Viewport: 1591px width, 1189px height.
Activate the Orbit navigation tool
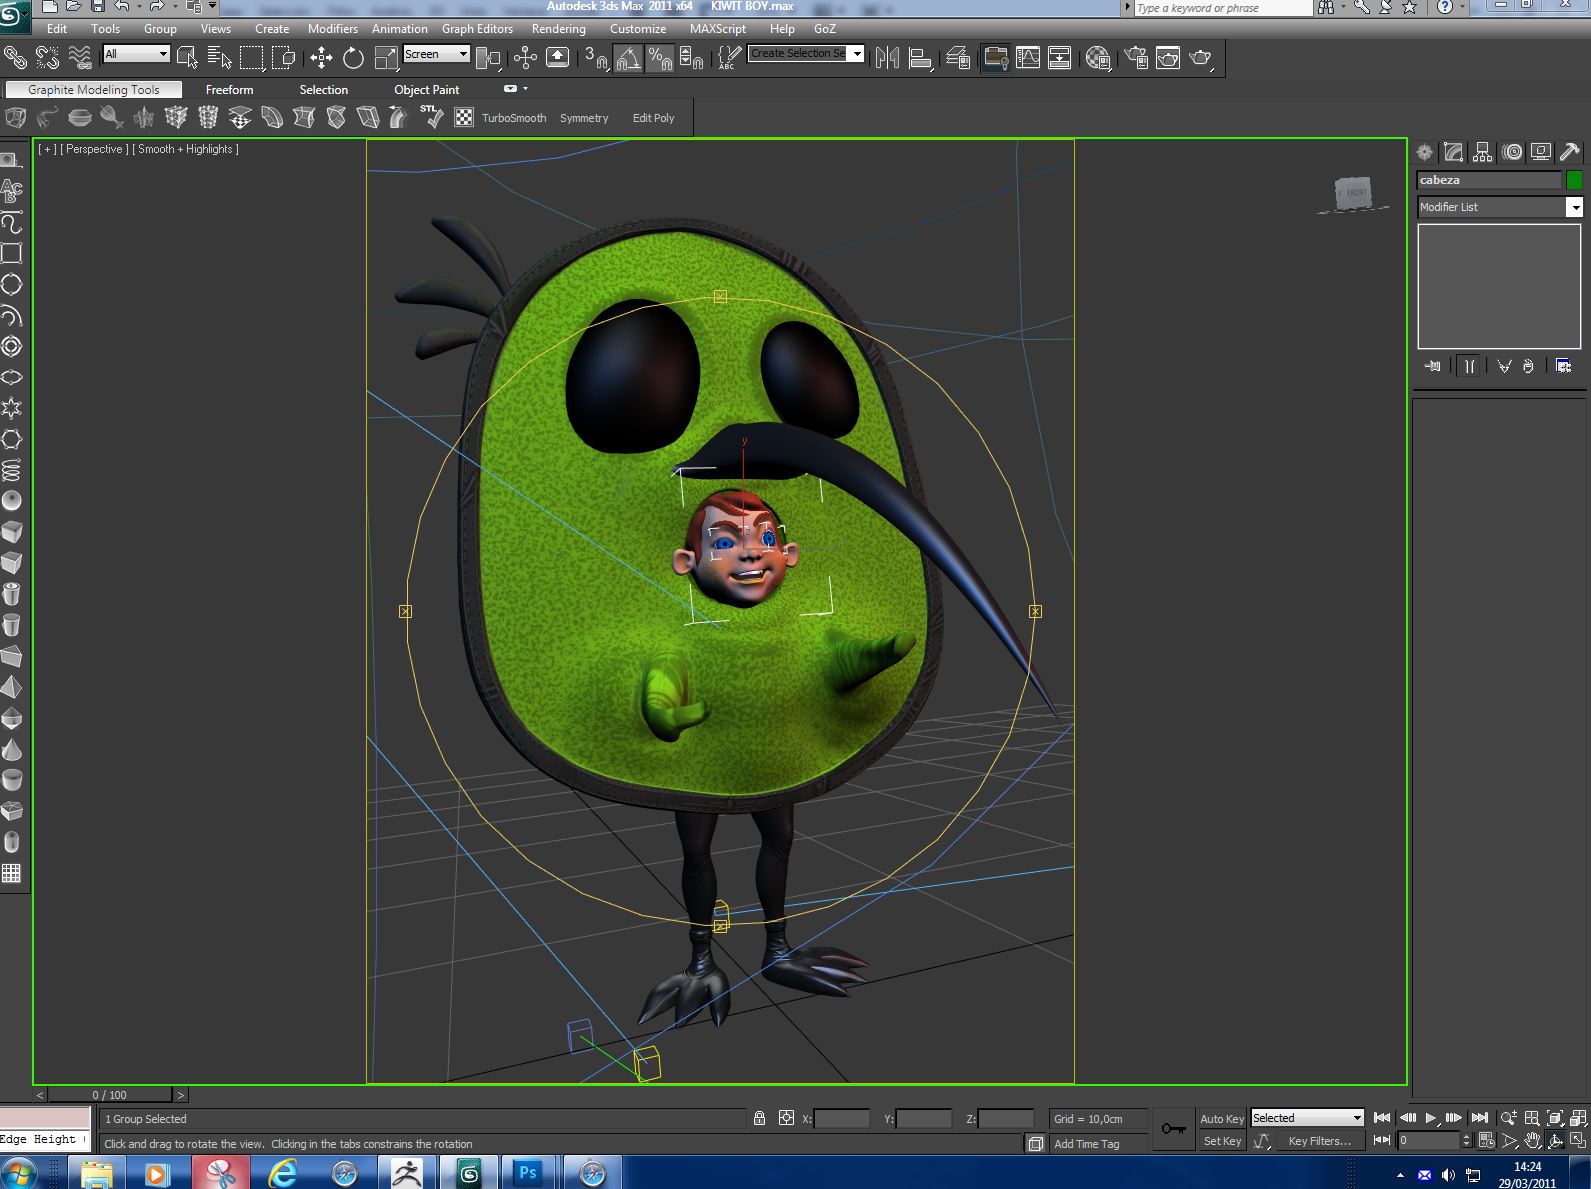(1556, 1141)
